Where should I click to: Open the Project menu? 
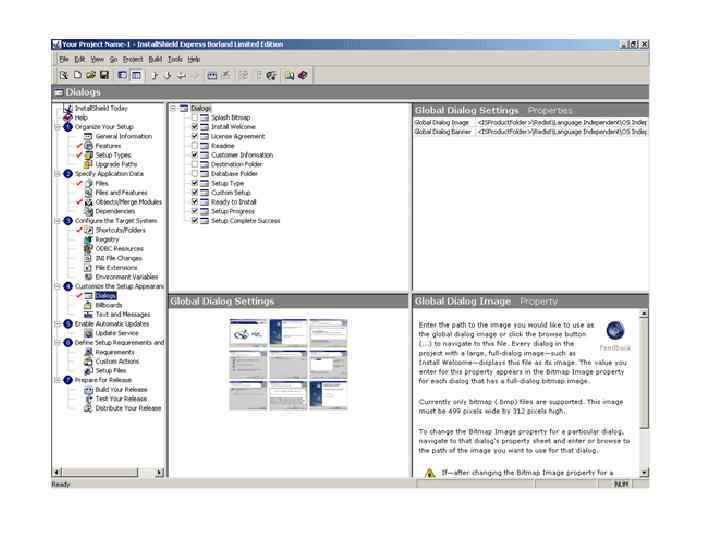133,59
